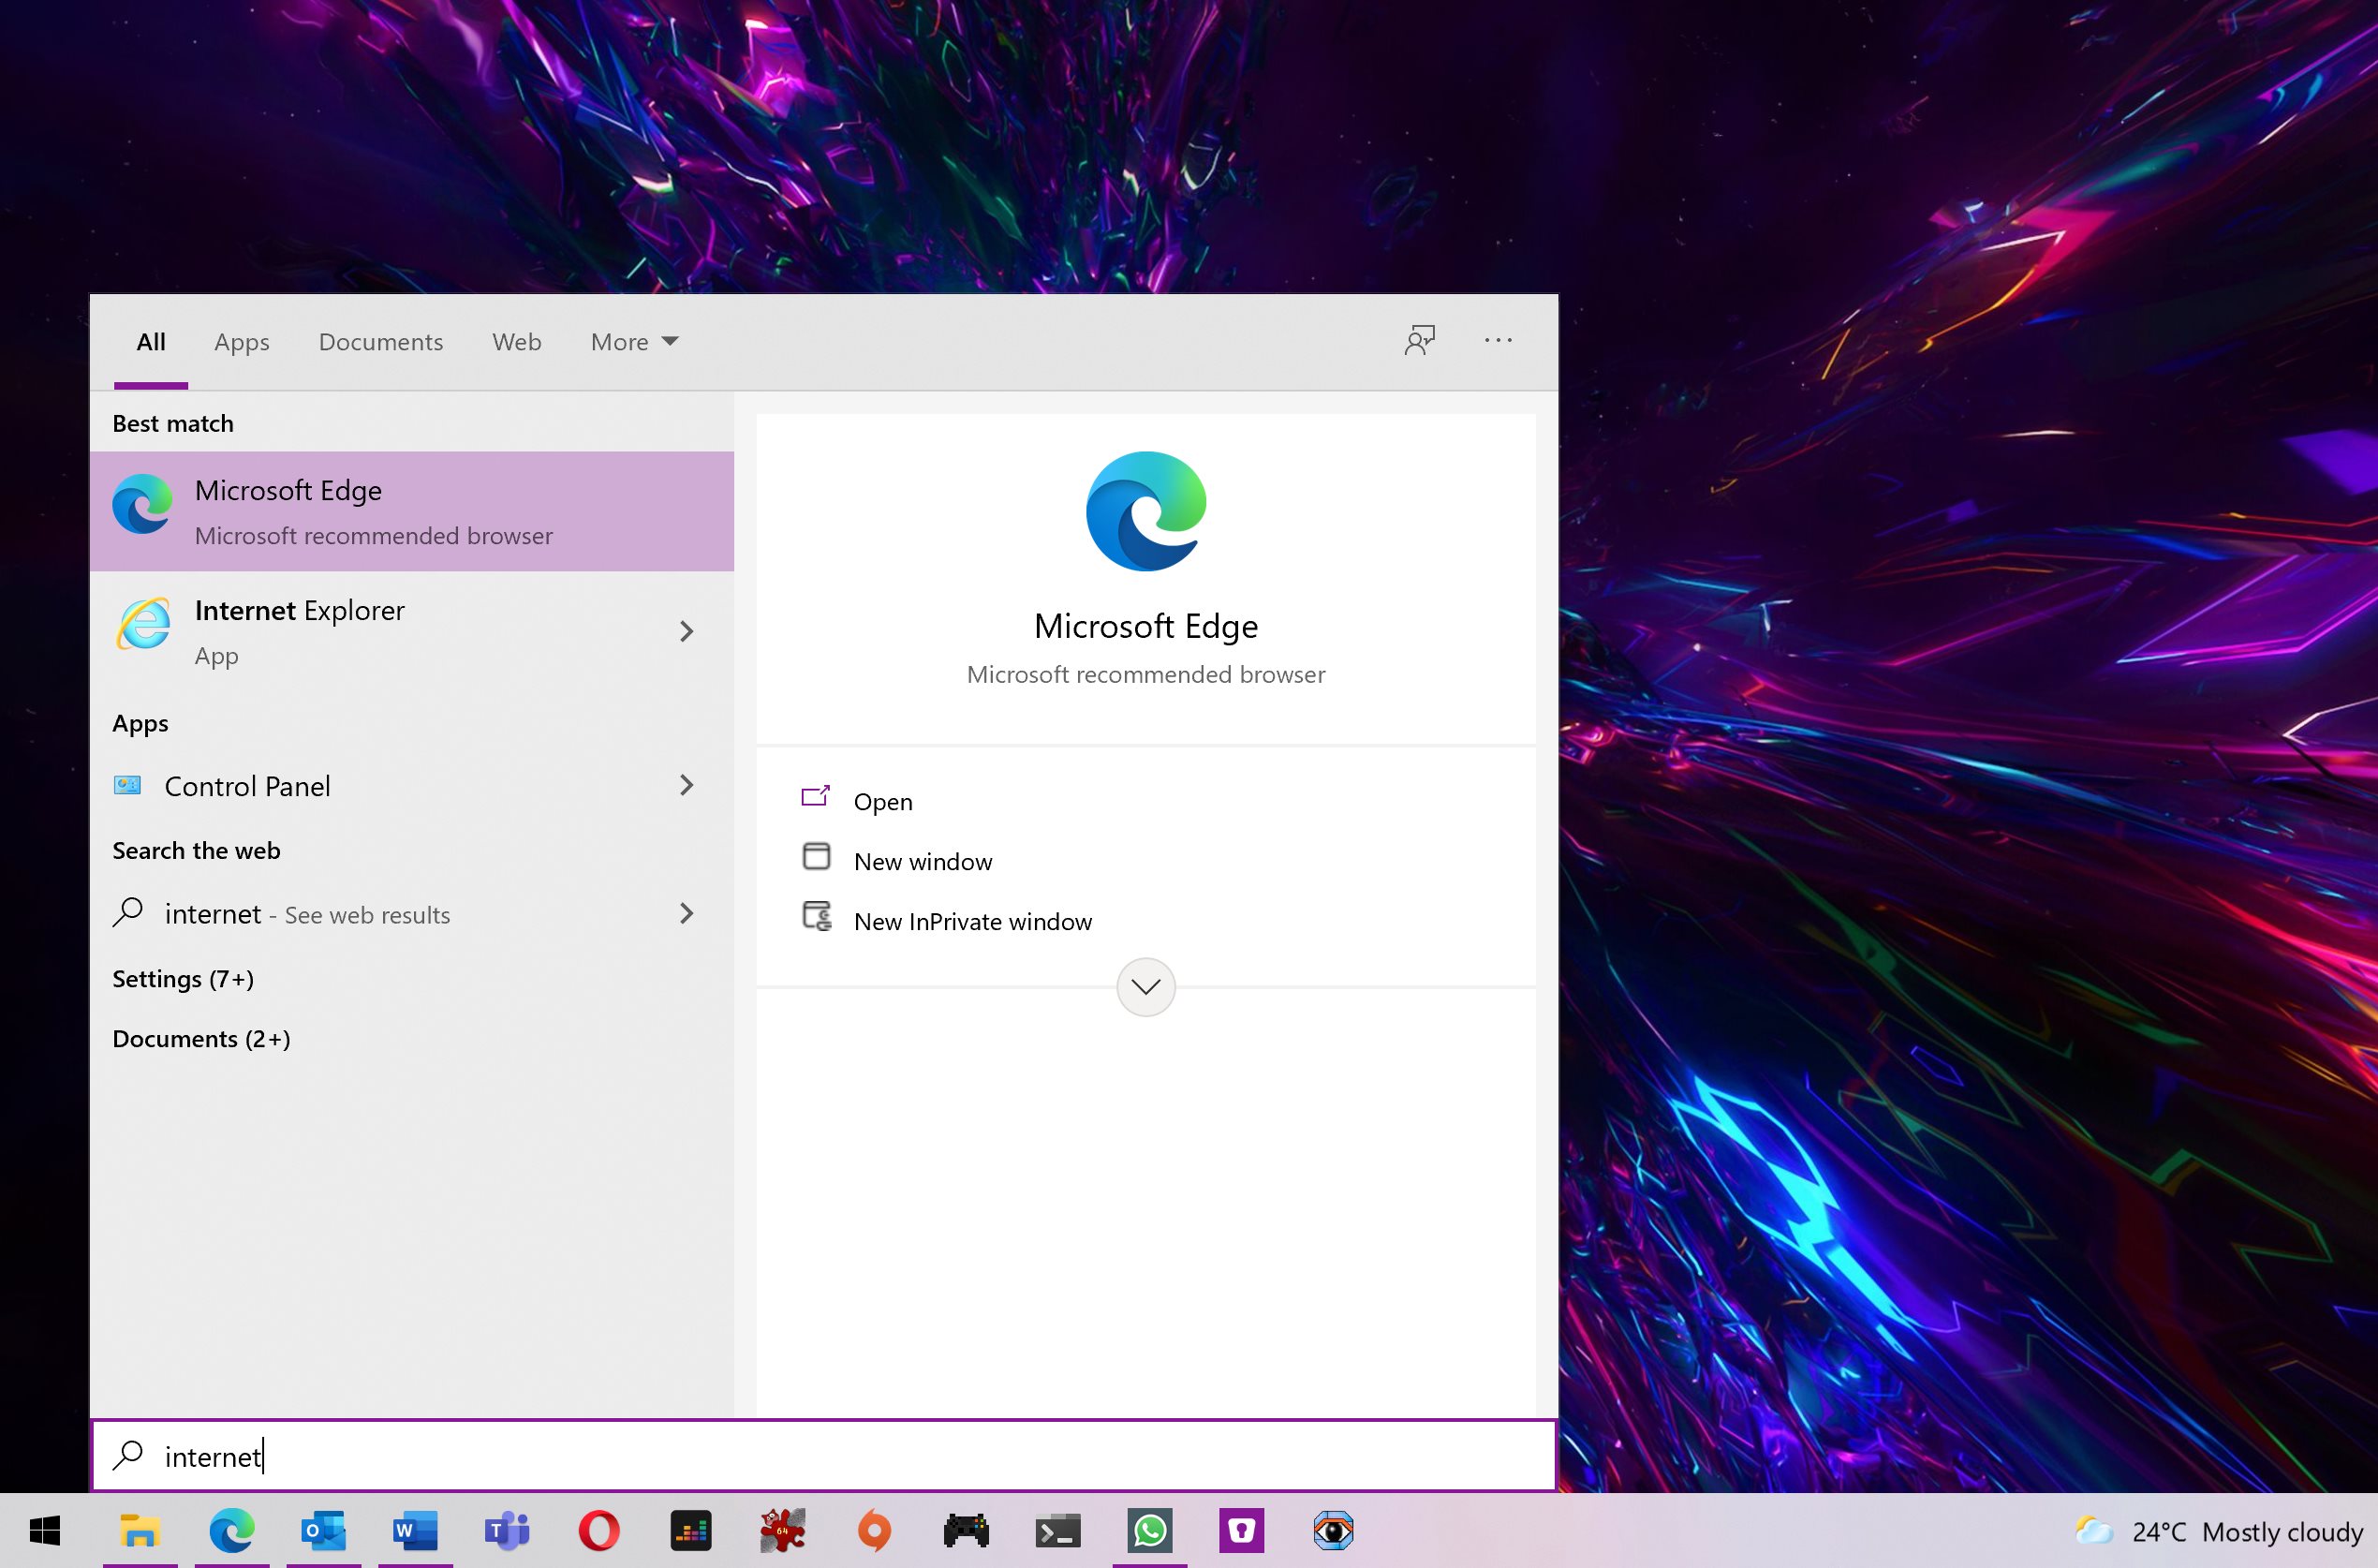Expand more actions with the round down-arrow

point(1146,987)
